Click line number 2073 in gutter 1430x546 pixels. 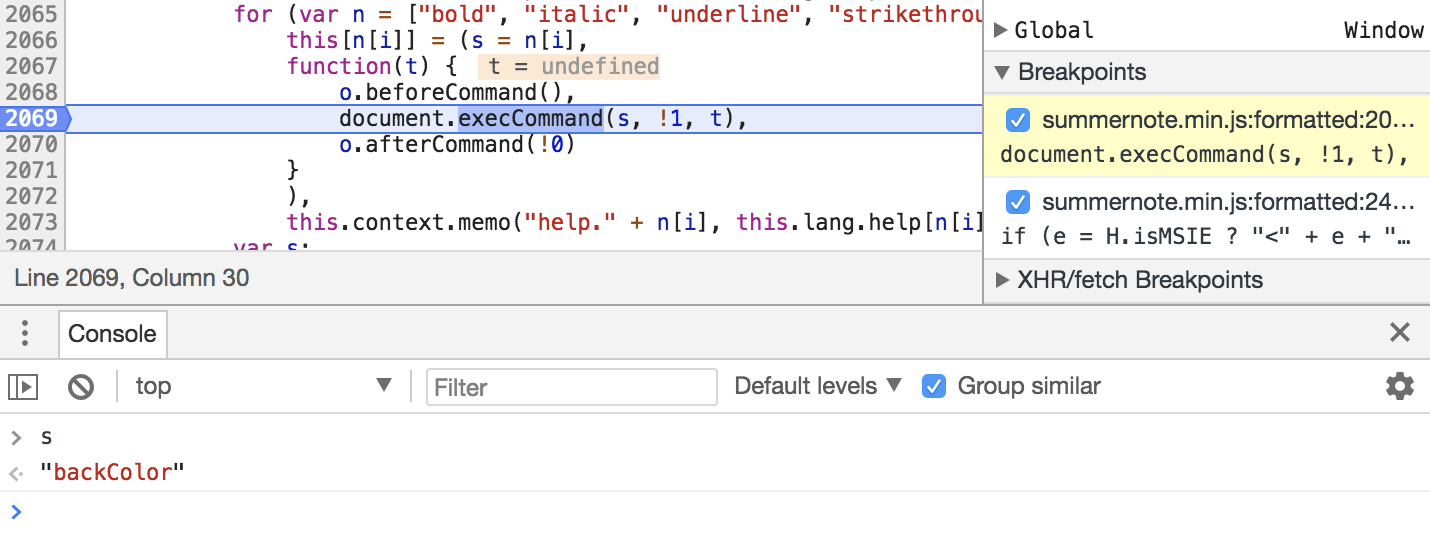click(x=31, y=222)
